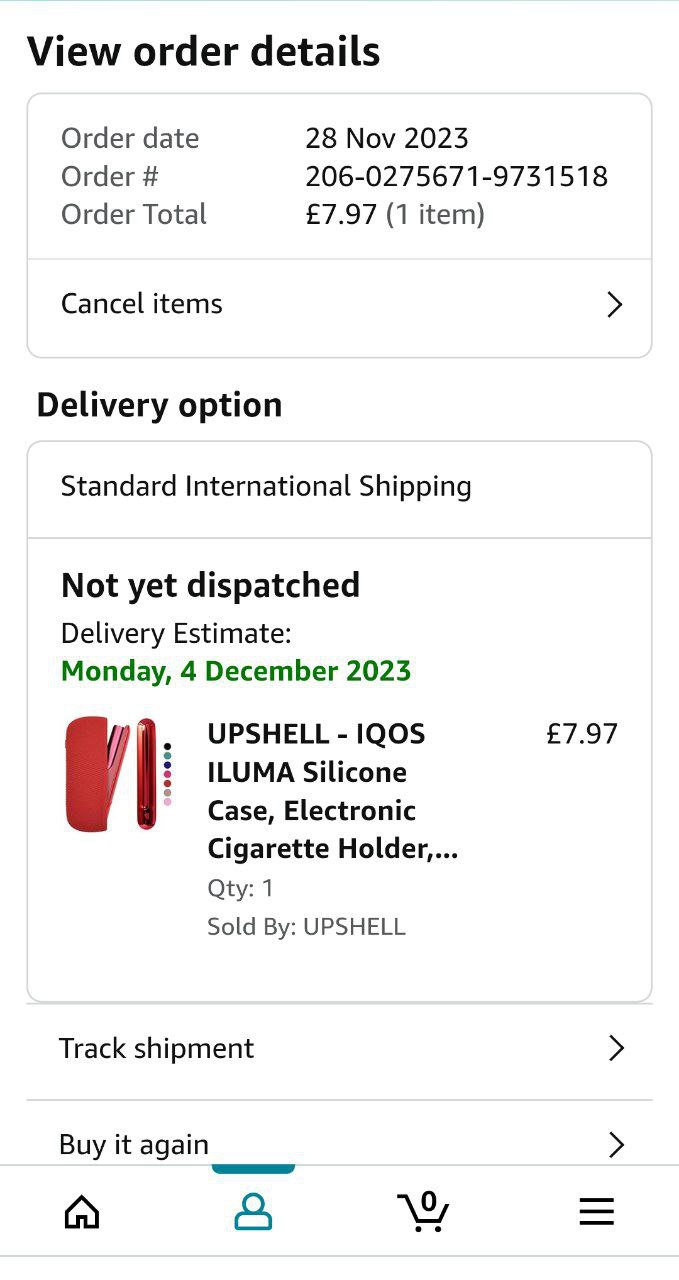Screen dimensions: 679x1280
Task: Select the Track shipment label
Action: coord(157,1048)
